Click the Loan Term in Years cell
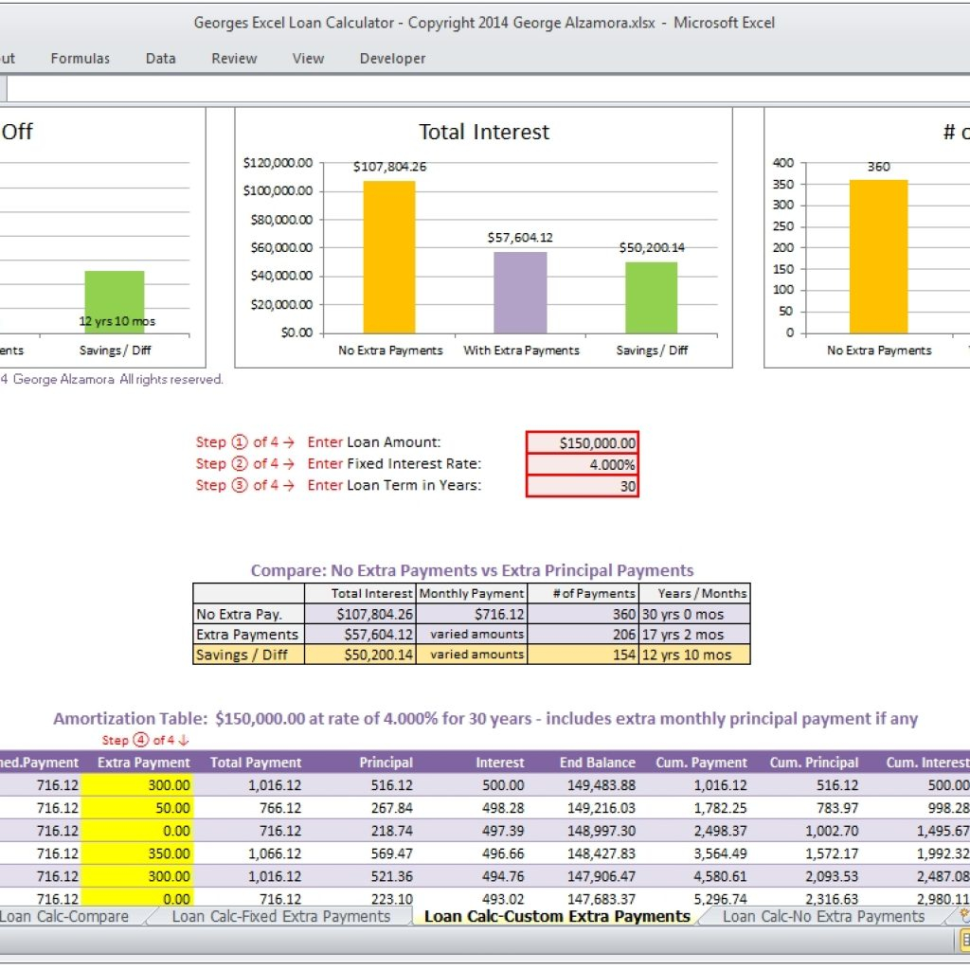970x970 pixels. coord(582,486)
